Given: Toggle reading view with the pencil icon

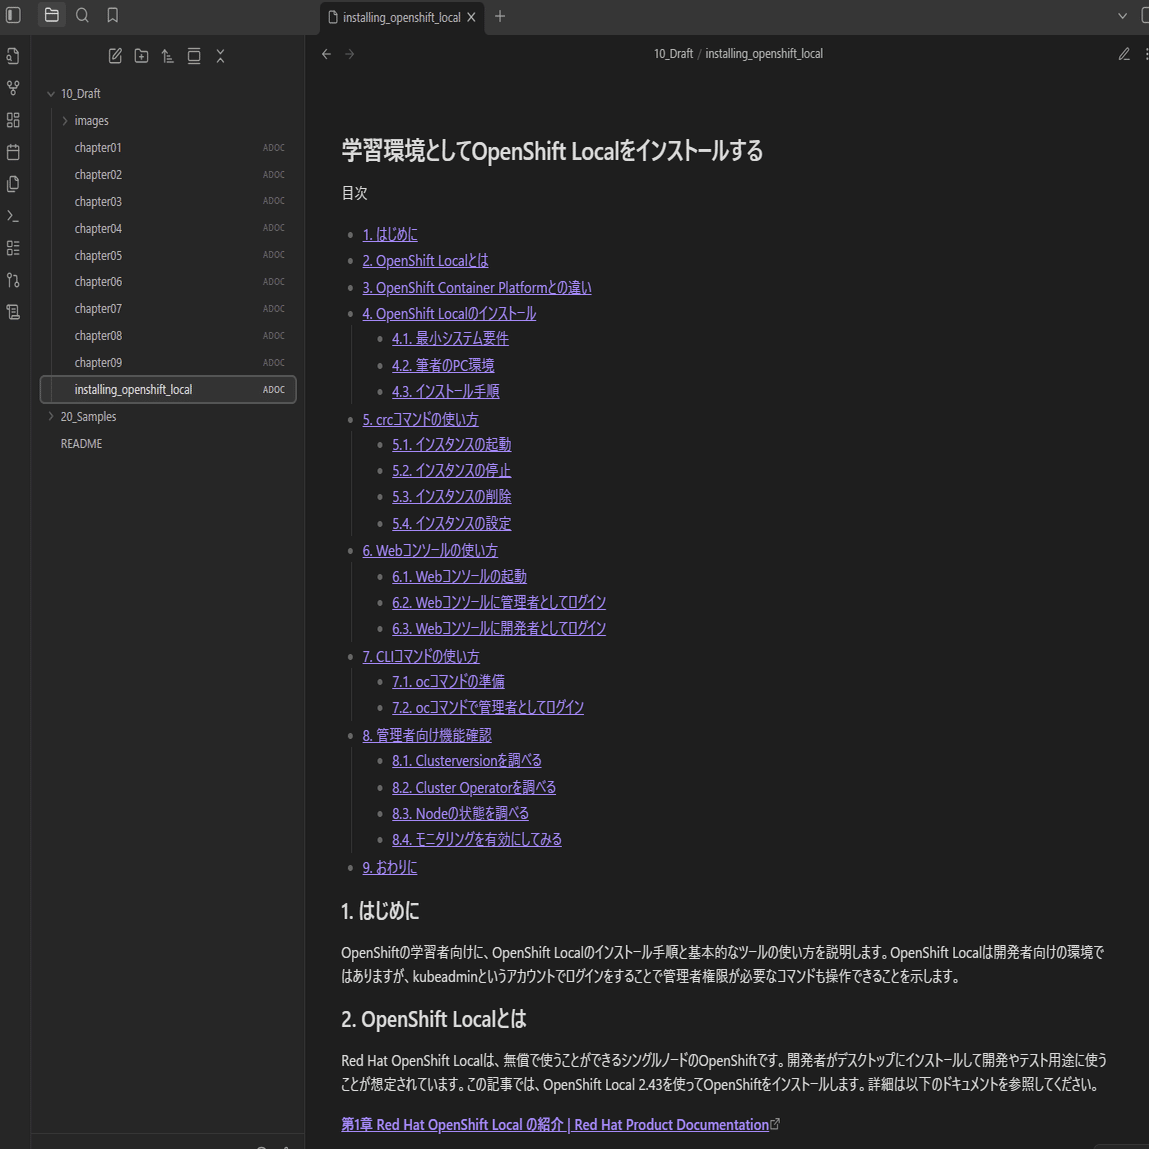Looking at the screenshot, I should pos(1124,54).
